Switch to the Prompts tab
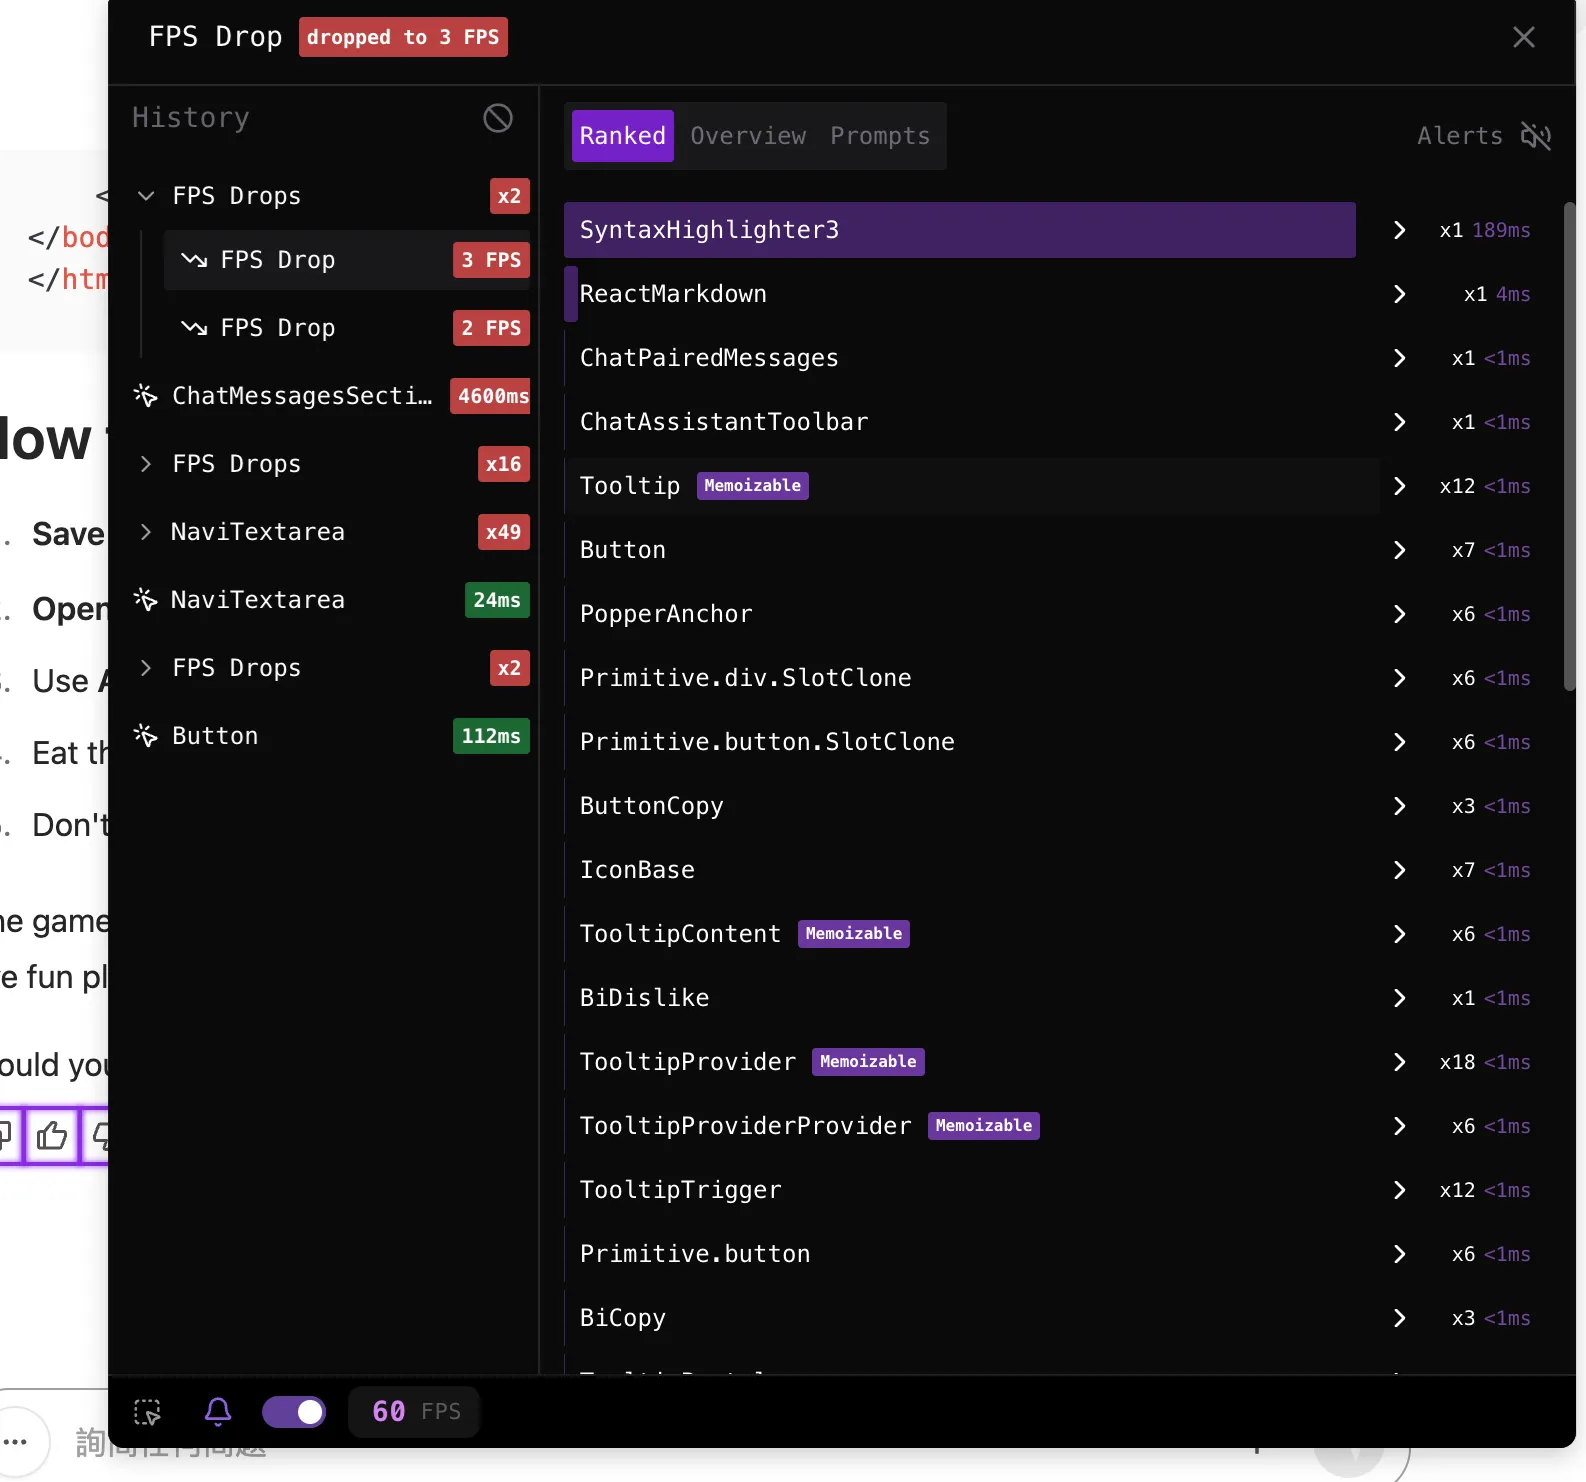 [x=880, y=136]
